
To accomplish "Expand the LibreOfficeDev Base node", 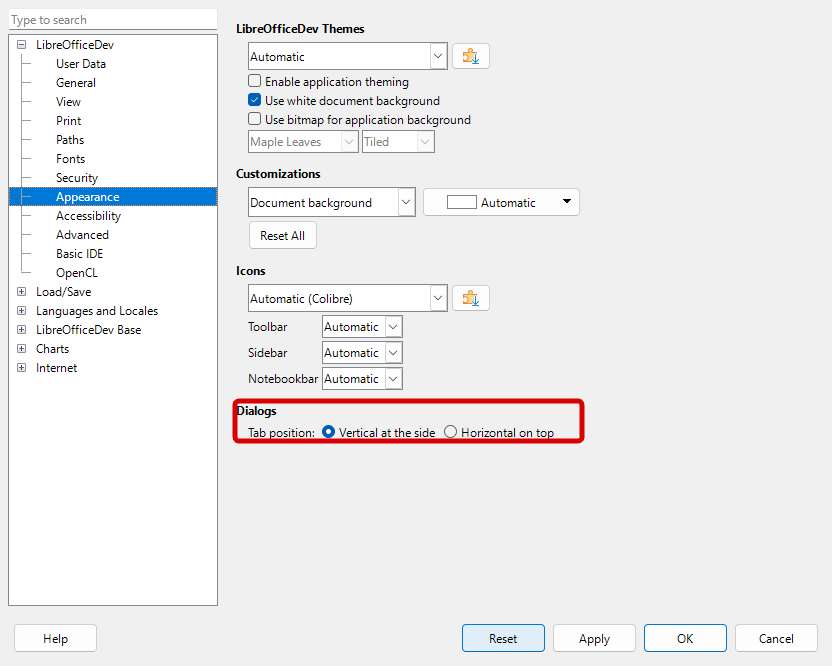I will pos(22,330).
